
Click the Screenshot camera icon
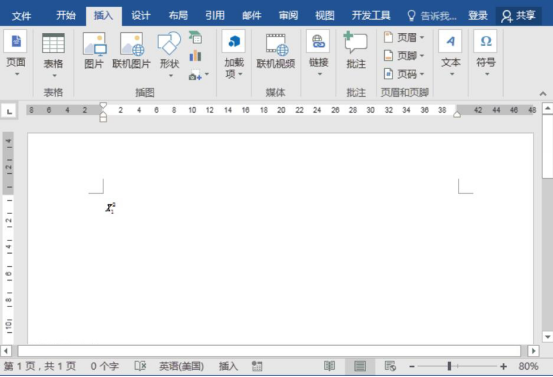tap(195, 75)
